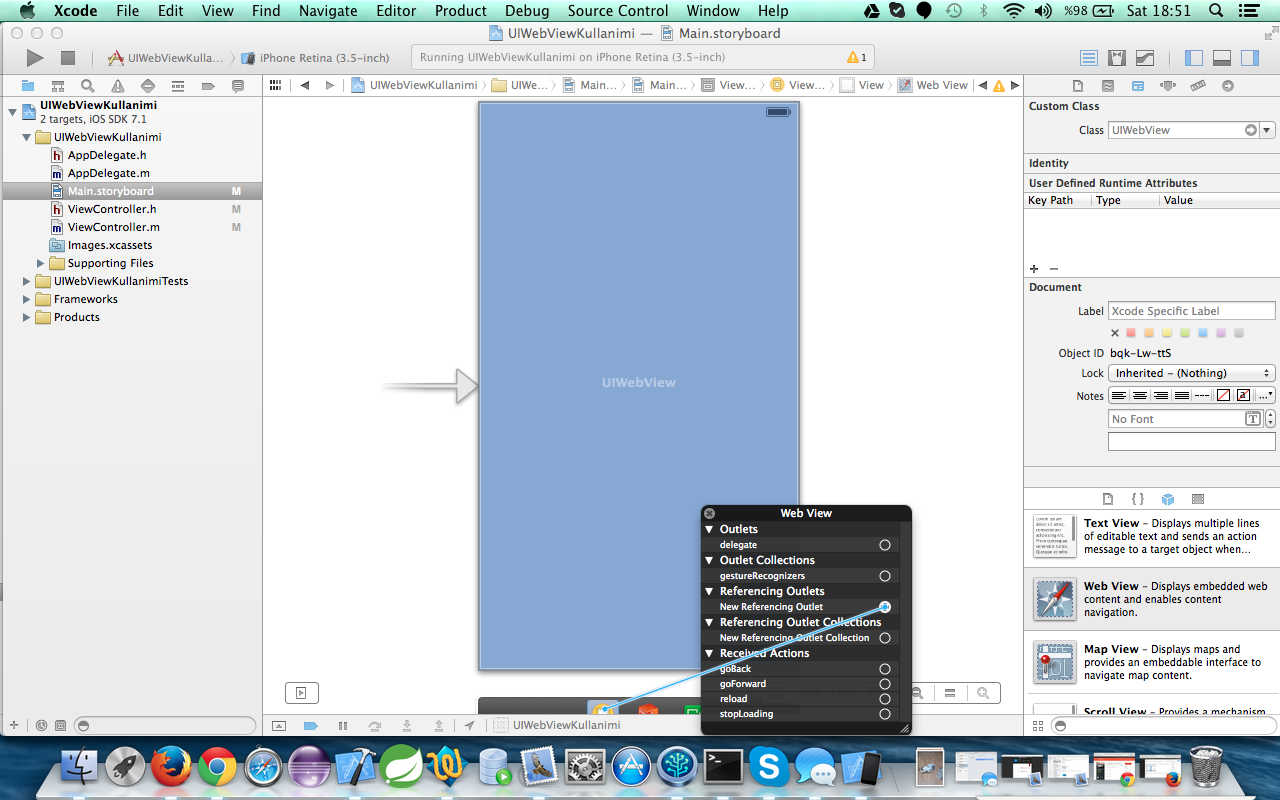Open the Product menu

pyautogui.click(x=461, y=11)
